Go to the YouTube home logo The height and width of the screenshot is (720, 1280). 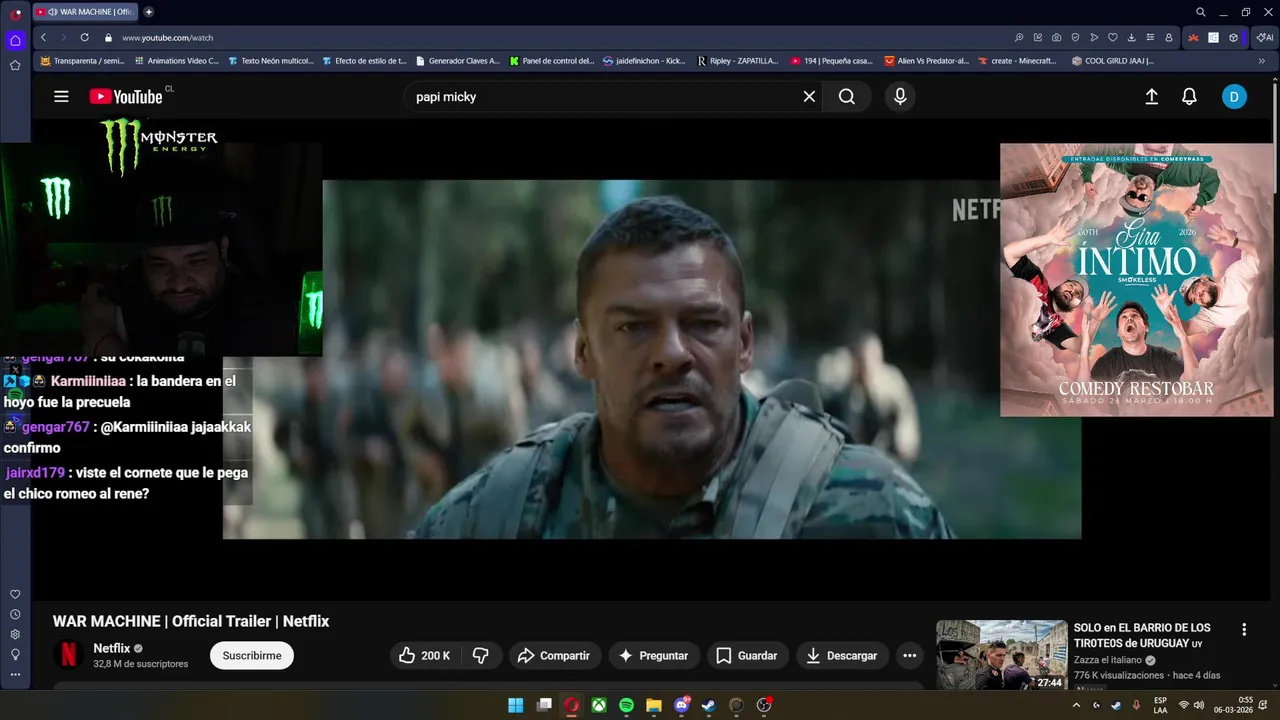[126, 97]
